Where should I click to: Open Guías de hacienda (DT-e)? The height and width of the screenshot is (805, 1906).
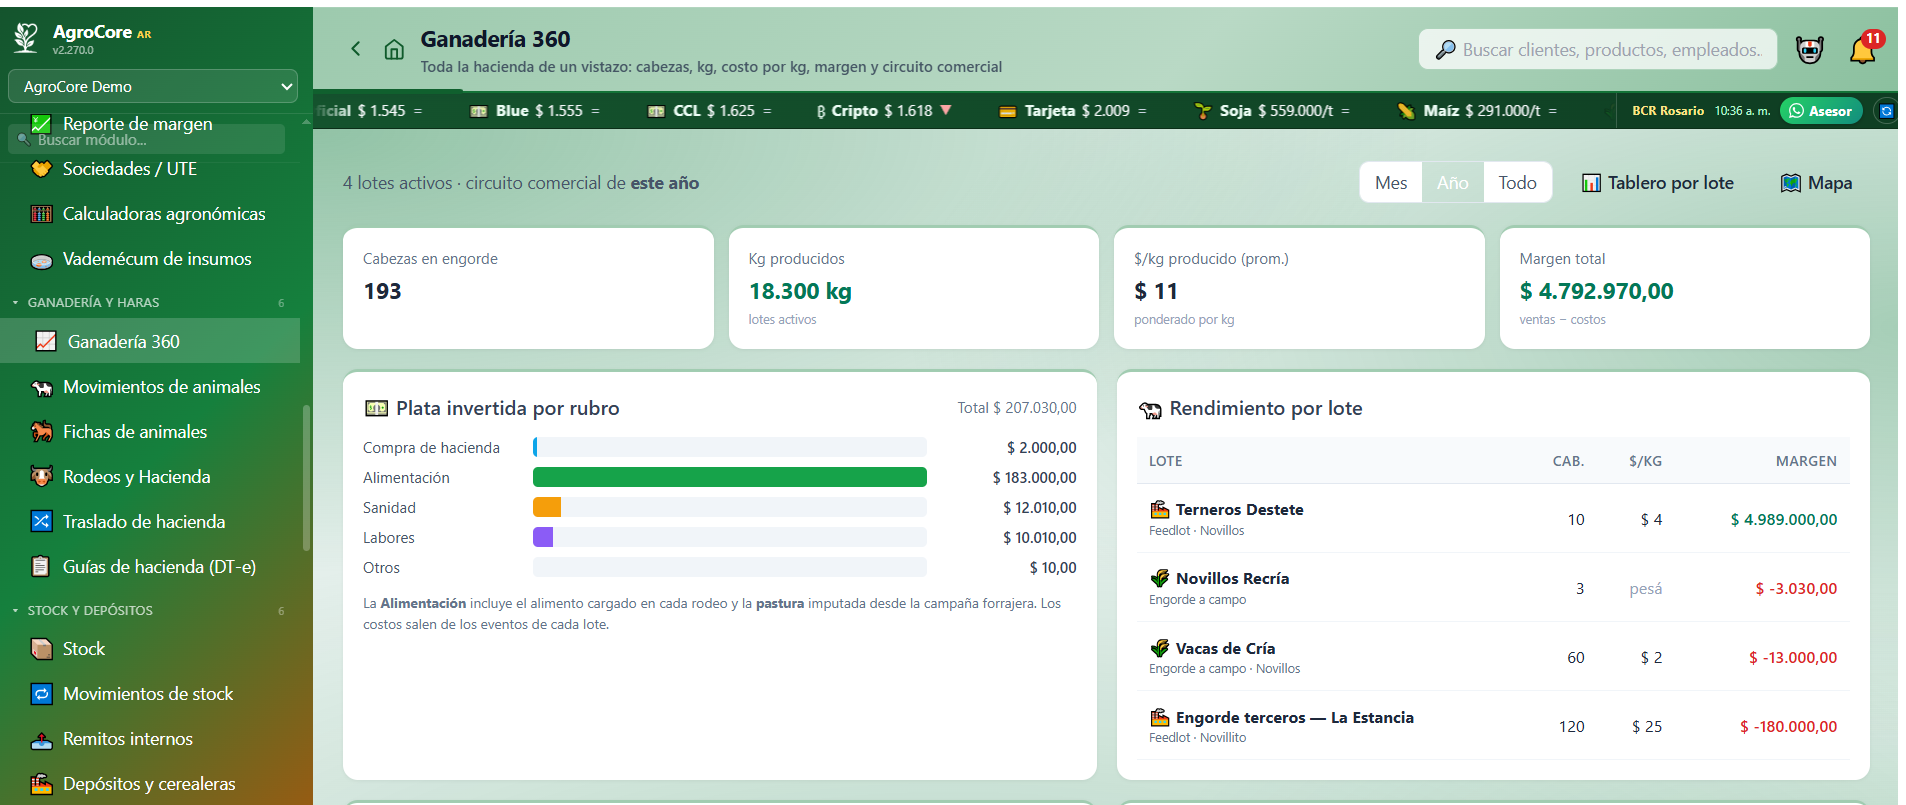(150, 567)
